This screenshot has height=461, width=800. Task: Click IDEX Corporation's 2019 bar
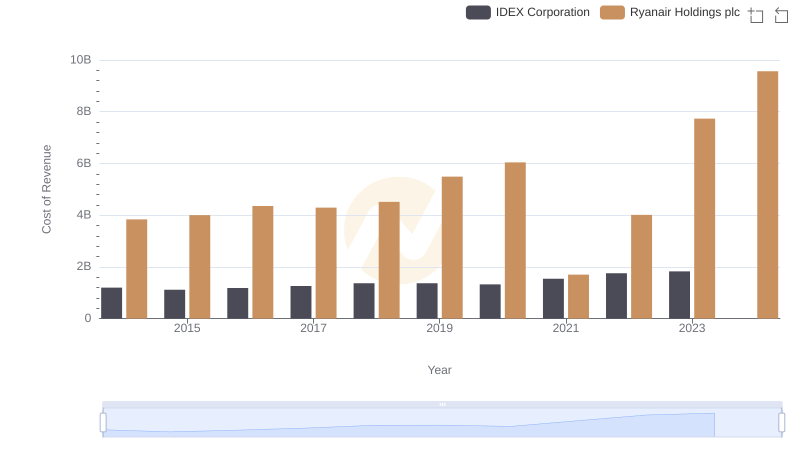427,301
